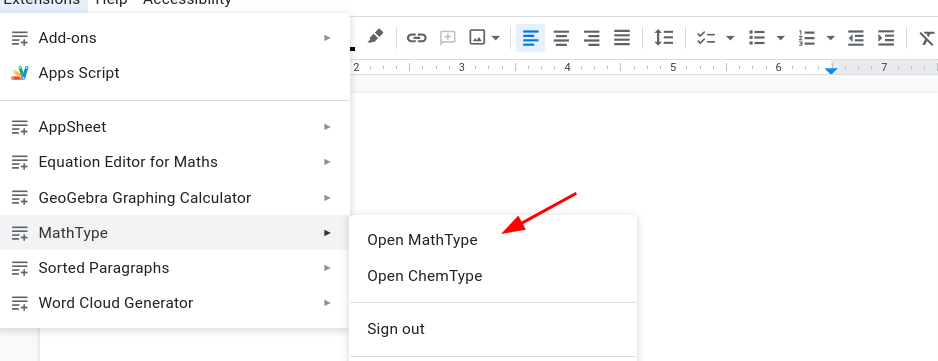Click the insert image icon
Screen dimensions: 938x361
(477, 38)
